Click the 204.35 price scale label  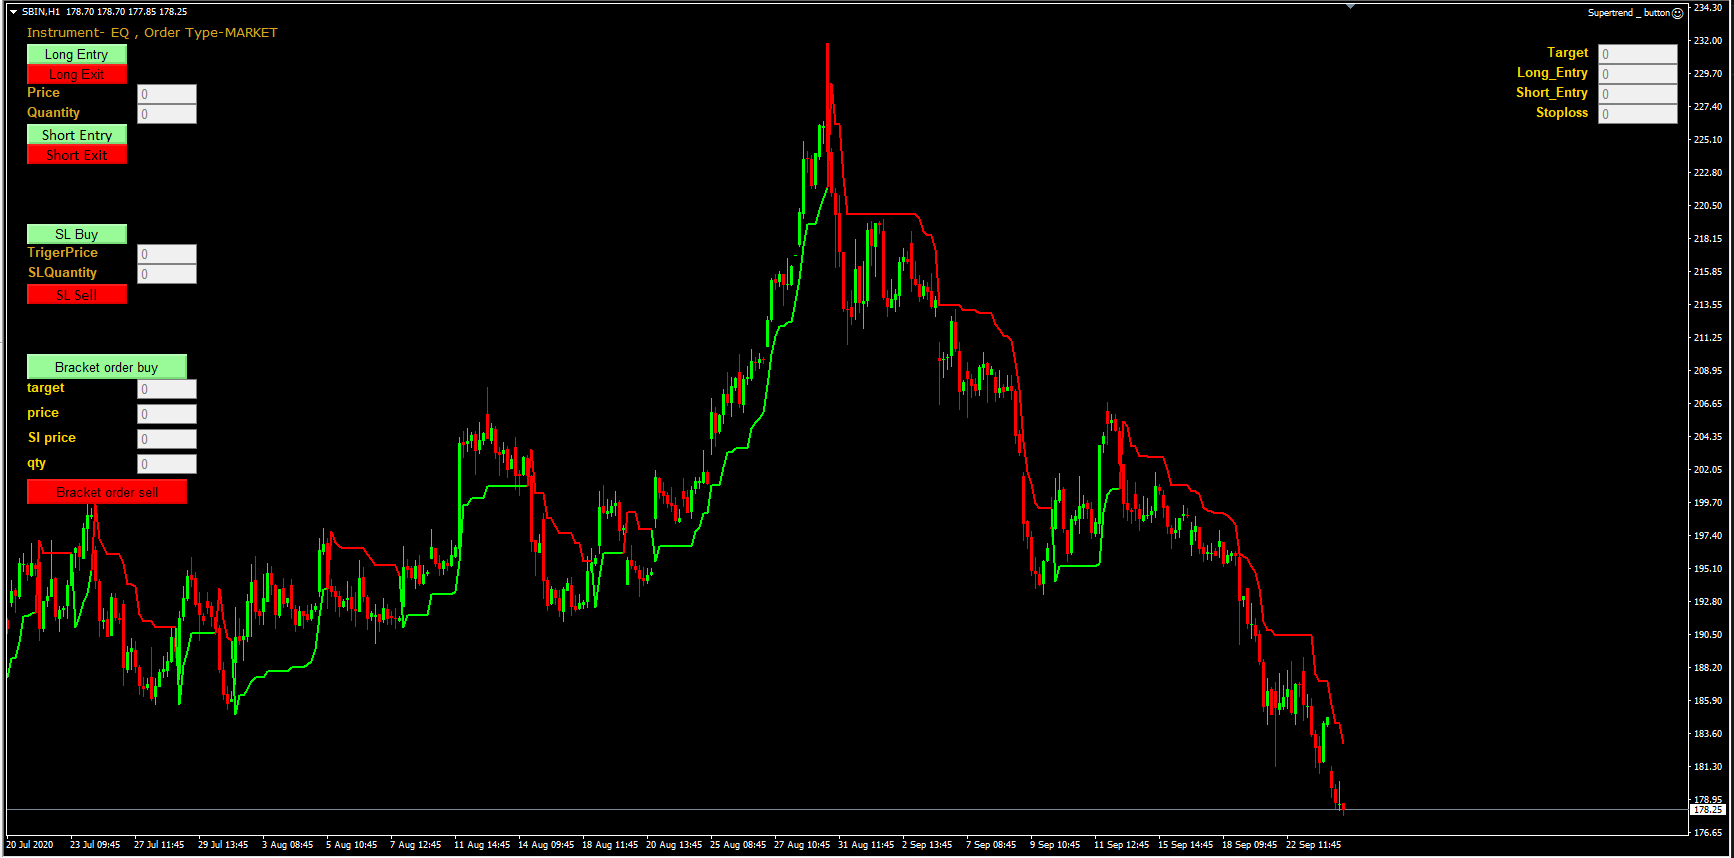point(1708,437)
